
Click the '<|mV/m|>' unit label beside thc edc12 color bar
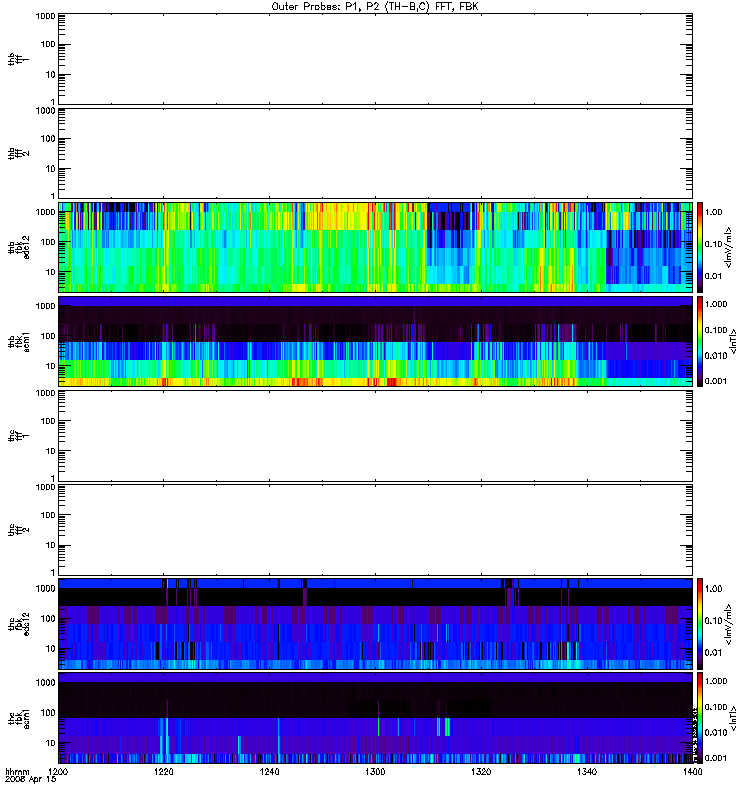(729, 624)
